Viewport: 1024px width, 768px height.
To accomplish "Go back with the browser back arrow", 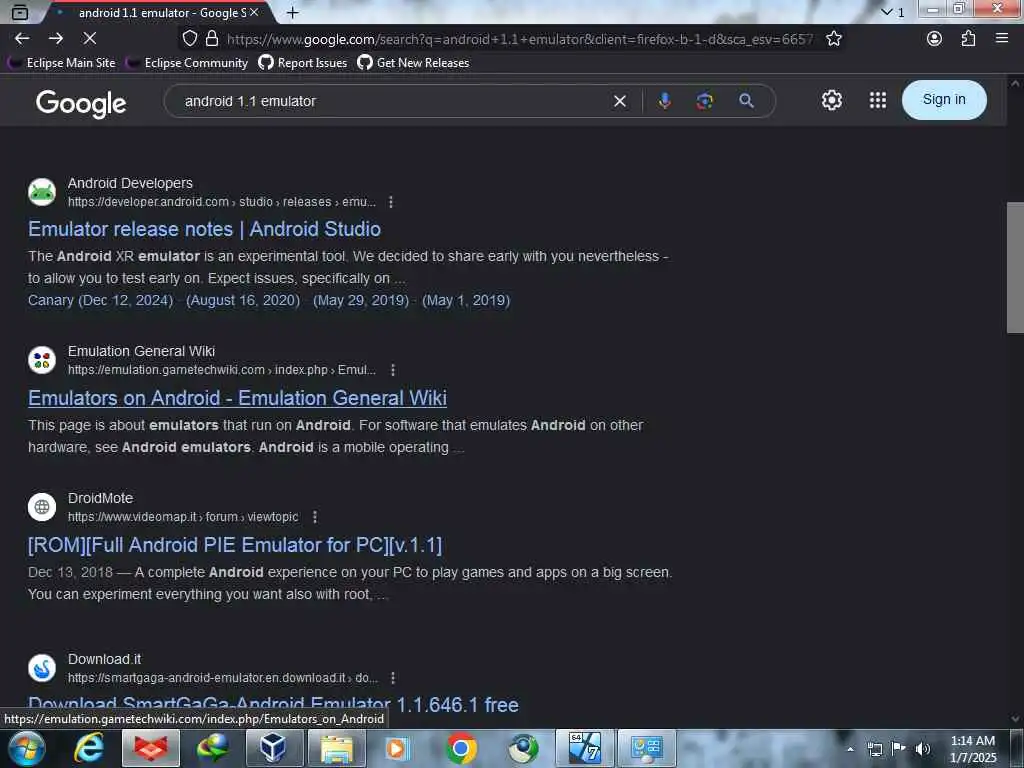I will click(22, 39).
